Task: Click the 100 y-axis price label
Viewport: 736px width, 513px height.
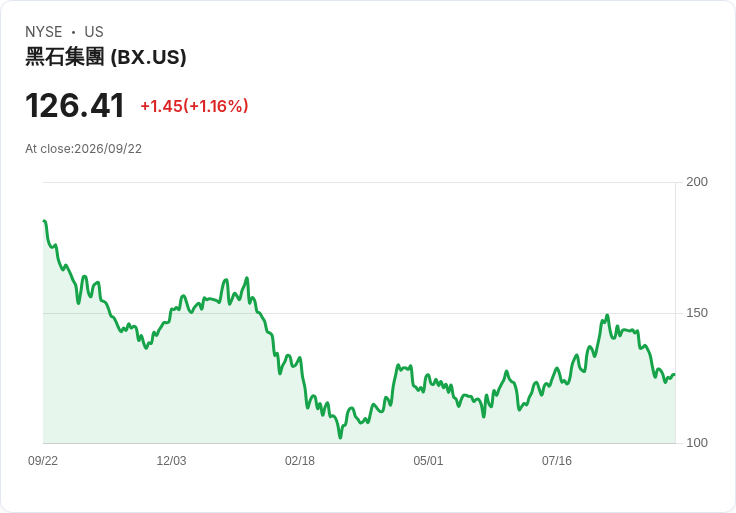Action: click(x=697, y=443)
